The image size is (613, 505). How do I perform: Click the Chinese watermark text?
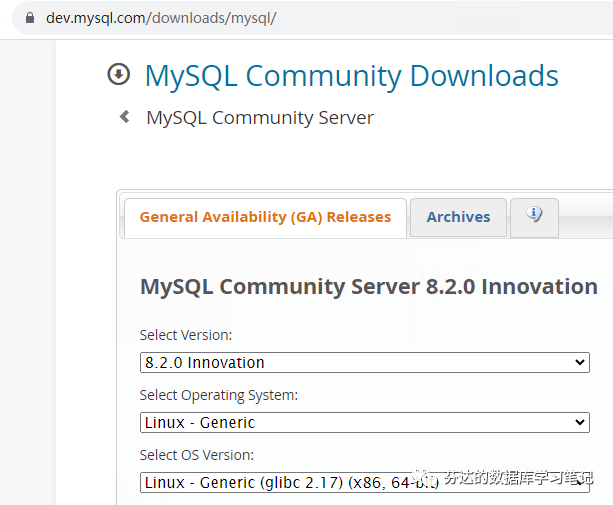point(518,478)
